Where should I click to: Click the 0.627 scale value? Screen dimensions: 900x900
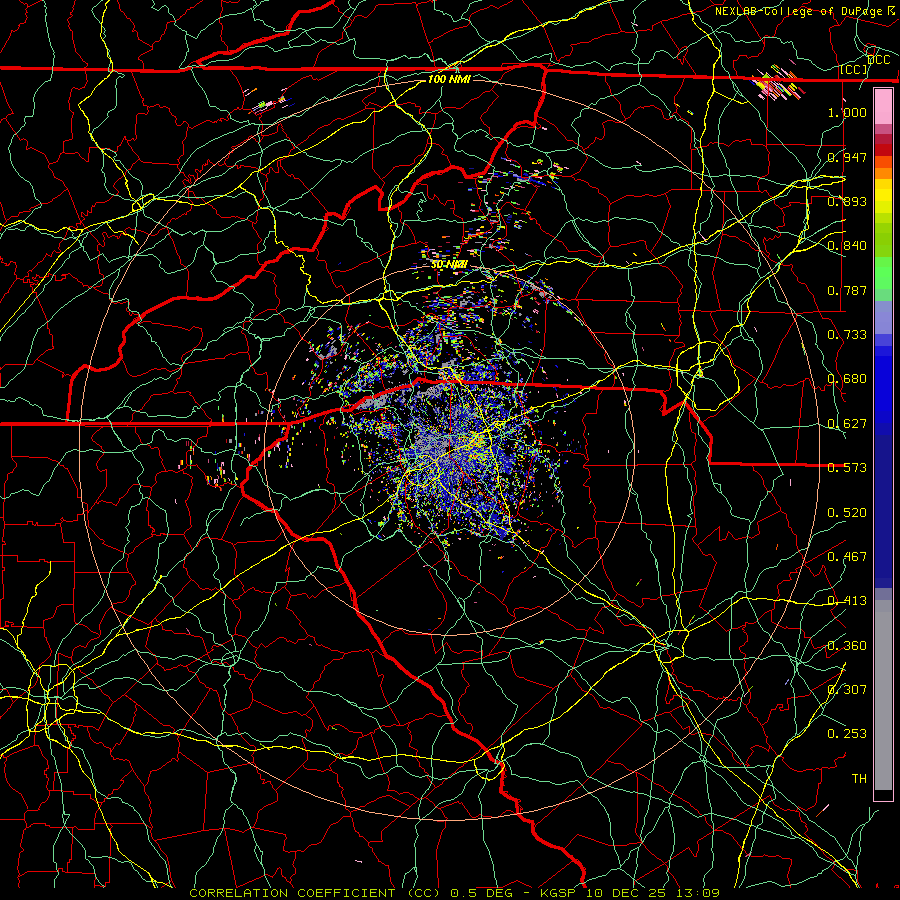[847, 424]
